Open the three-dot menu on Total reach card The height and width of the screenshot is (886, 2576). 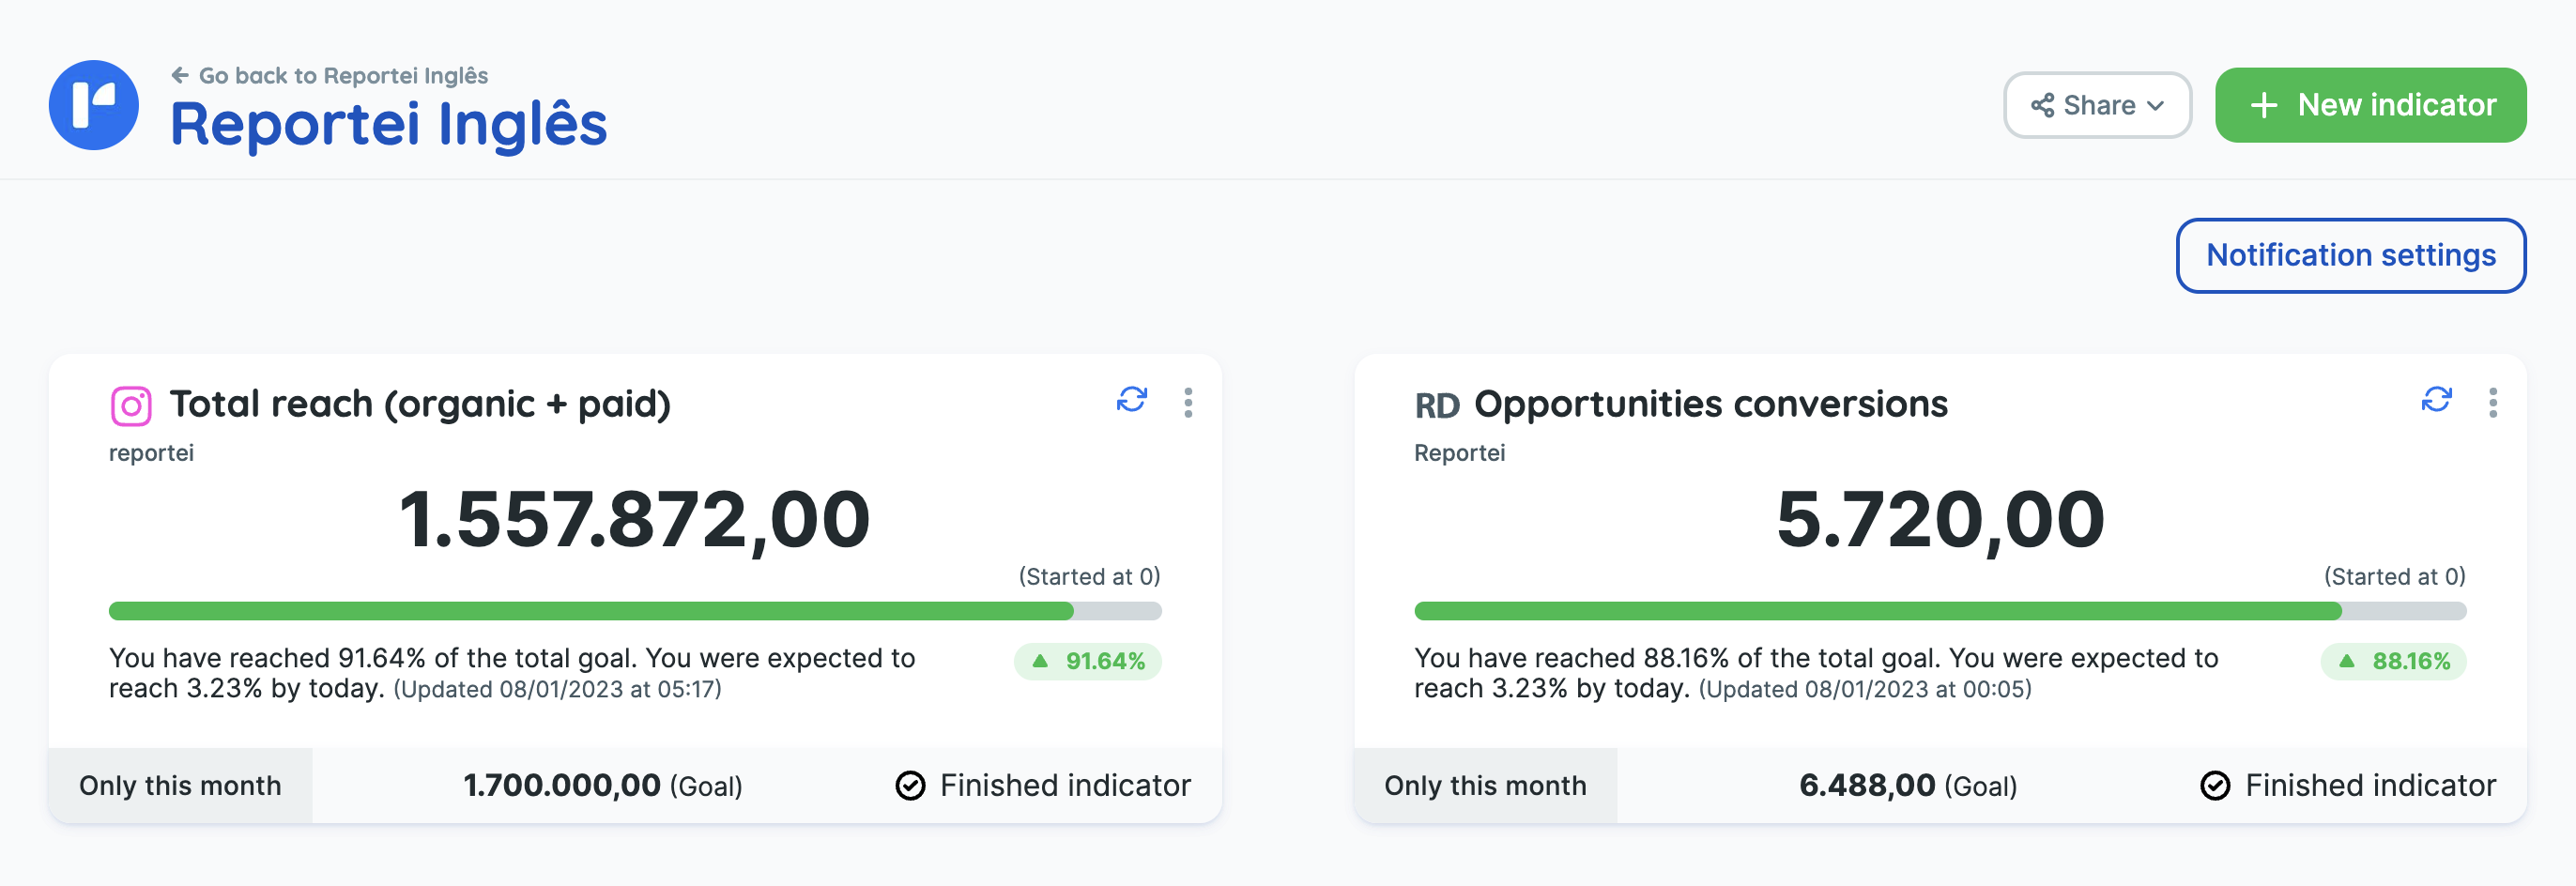click(1189, 403)
